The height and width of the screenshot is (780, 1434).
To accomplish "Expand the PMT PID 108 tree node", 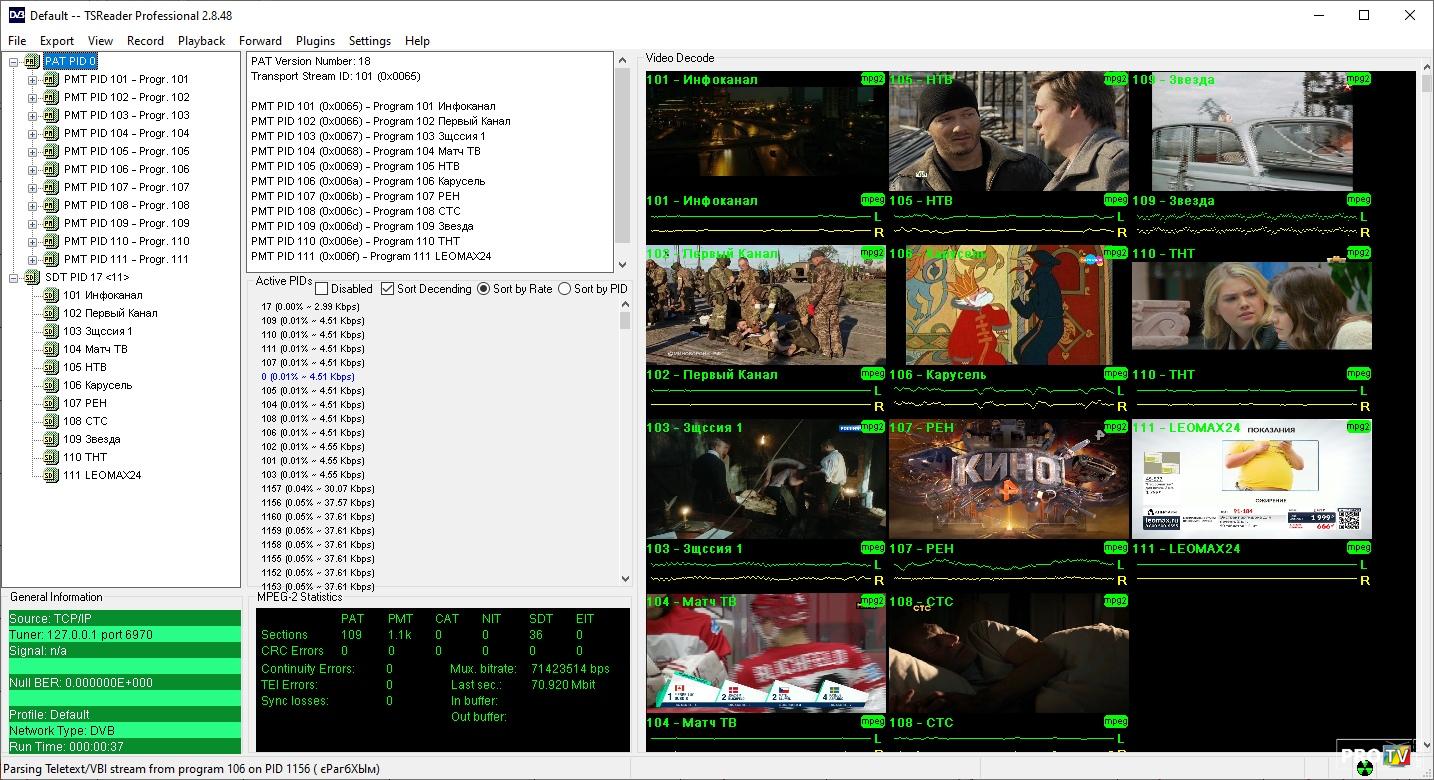I will tap(32, 205).
